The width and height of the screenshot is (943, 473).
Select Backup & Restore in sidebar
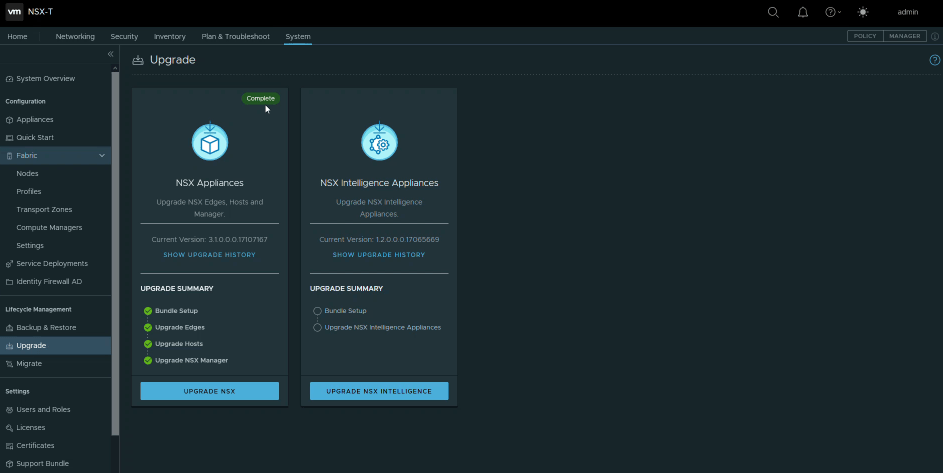[46, 327]
